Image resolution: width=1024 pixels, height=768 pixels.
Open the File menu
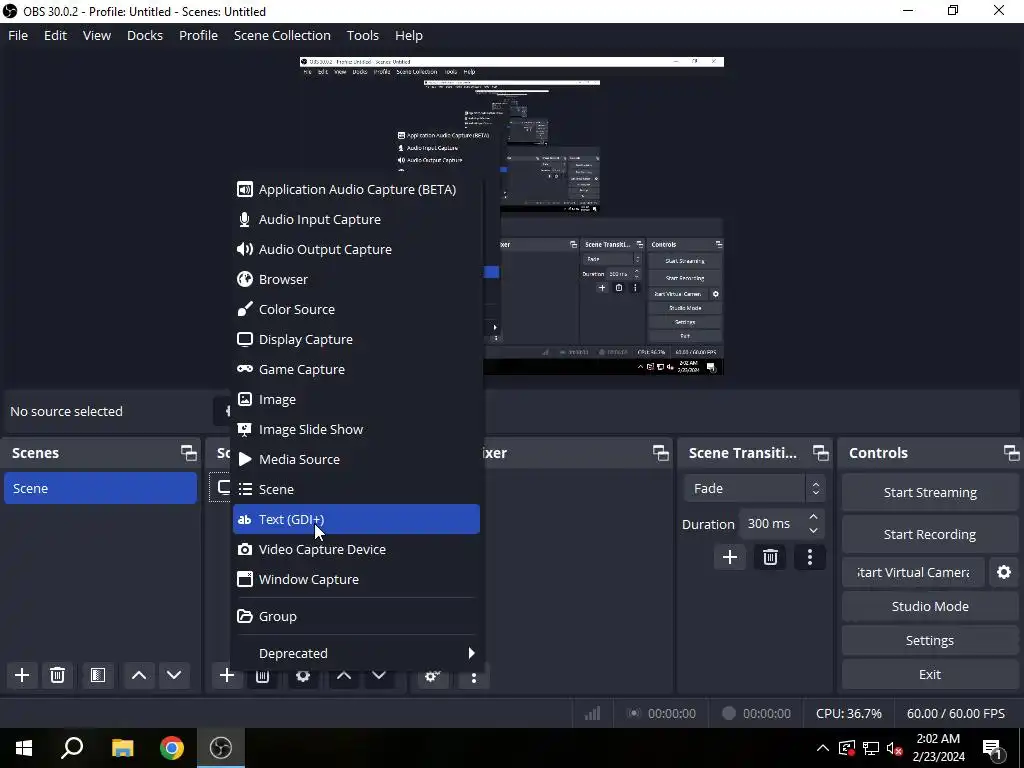pyautogui.click(x=18, y=35)
